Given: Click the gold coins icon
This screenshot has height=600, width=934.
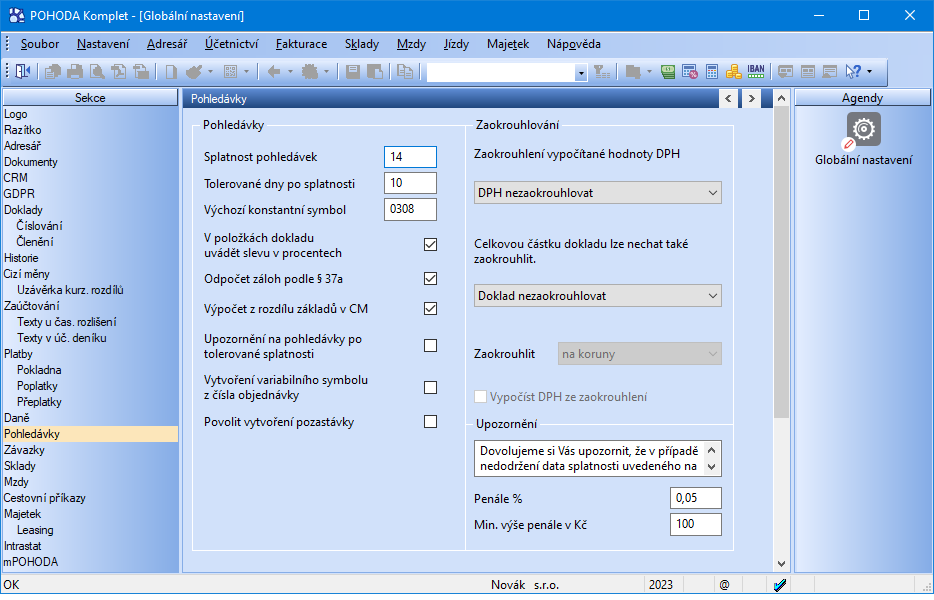Looking at the screenshot, I should click(734, 72).
